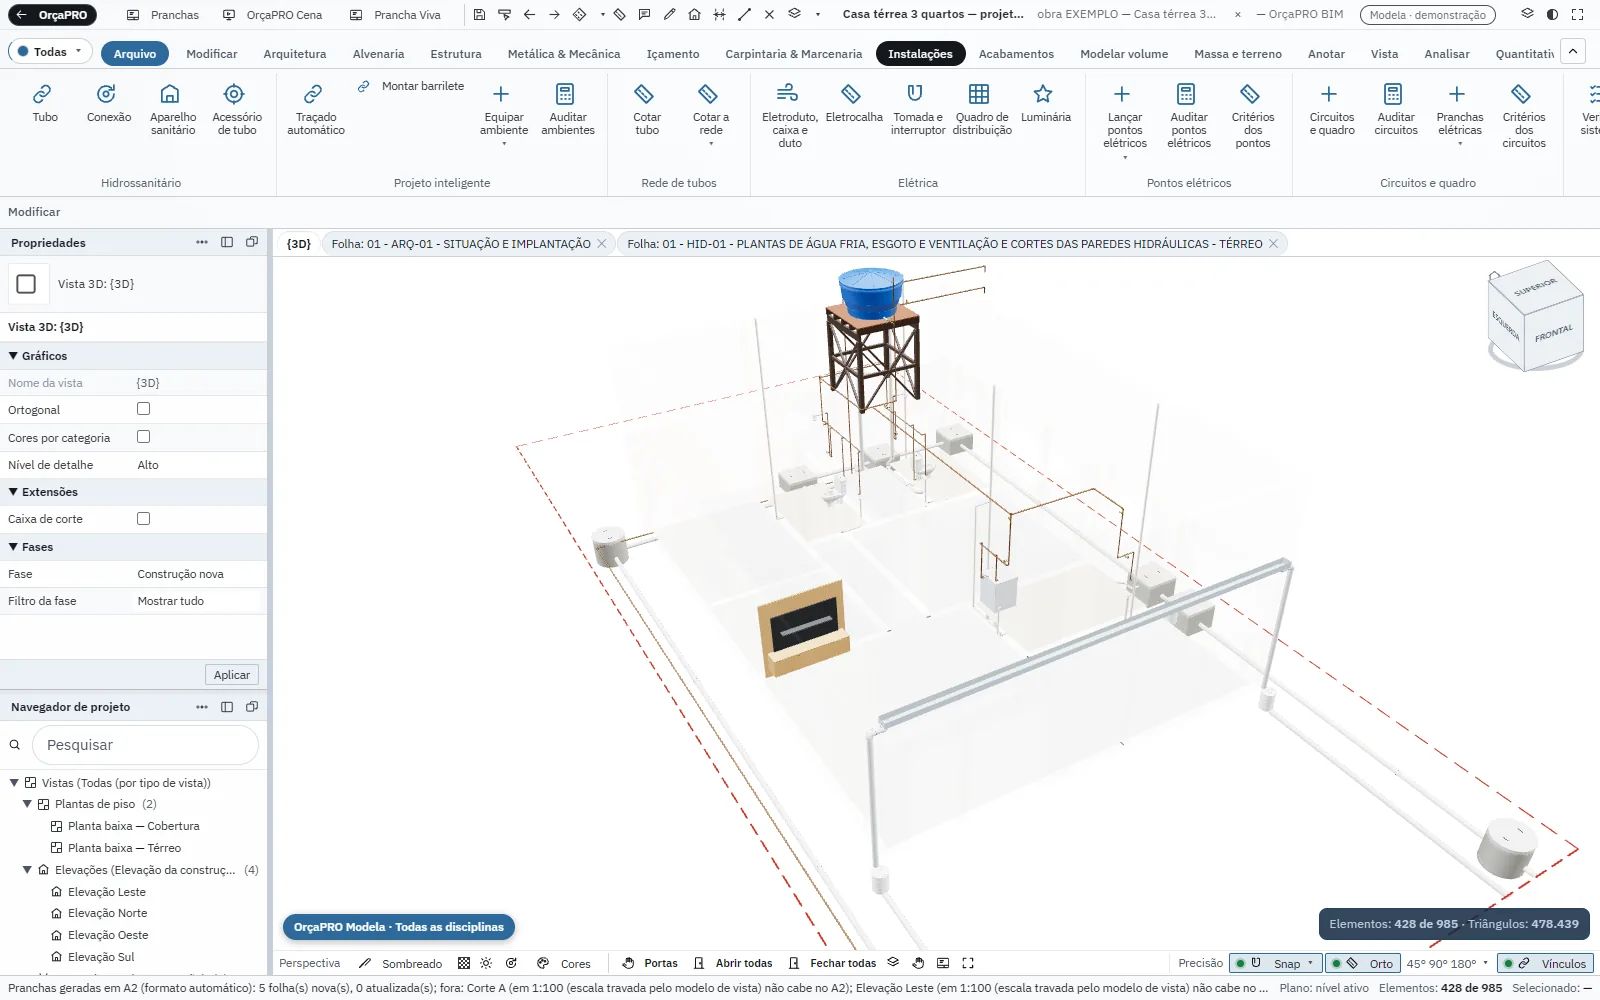Screen dimensions: 1600x1000
Task: Toggle Snap precision mode
Action: point(1275,963)
